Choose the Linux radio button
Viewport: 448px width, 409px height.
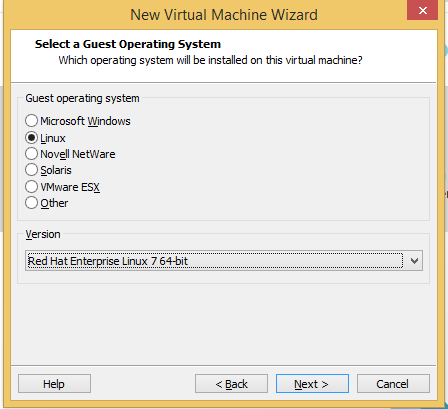point(31,137)
